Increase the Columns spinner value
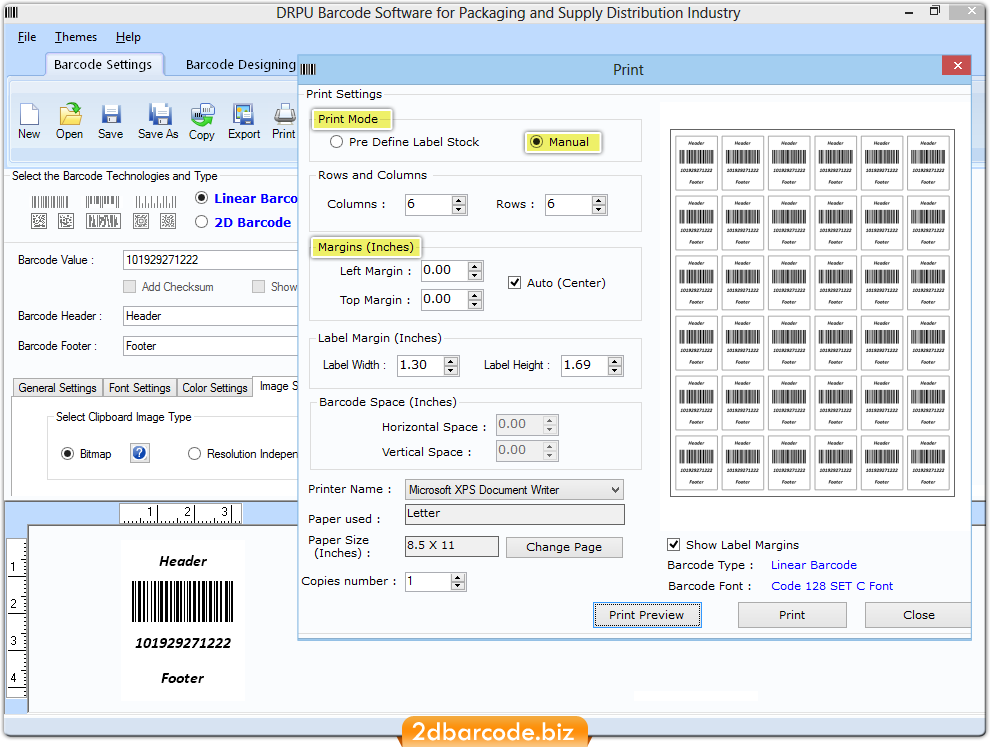Screen dimensions: 990x747 (x=459, y=200)
